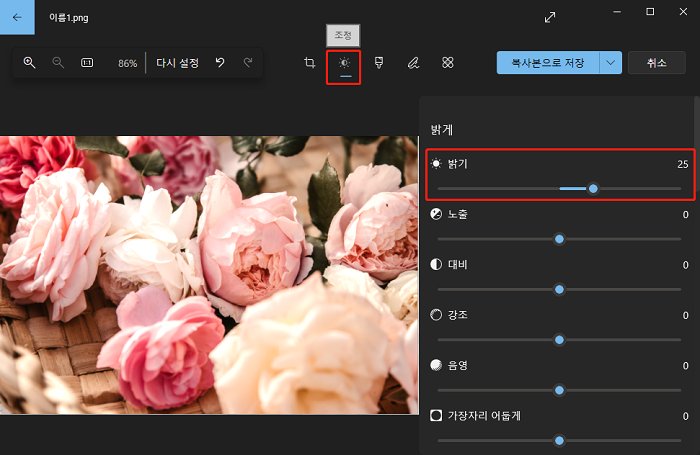Click the 강조 highlights slider handle
The image size is (700, 455).
coord(559,340)
